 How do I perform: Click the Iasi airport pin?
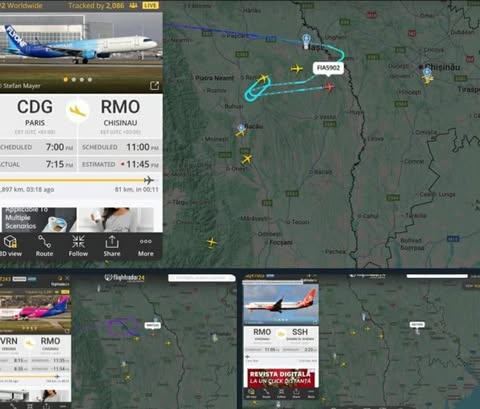click(306, 41)
